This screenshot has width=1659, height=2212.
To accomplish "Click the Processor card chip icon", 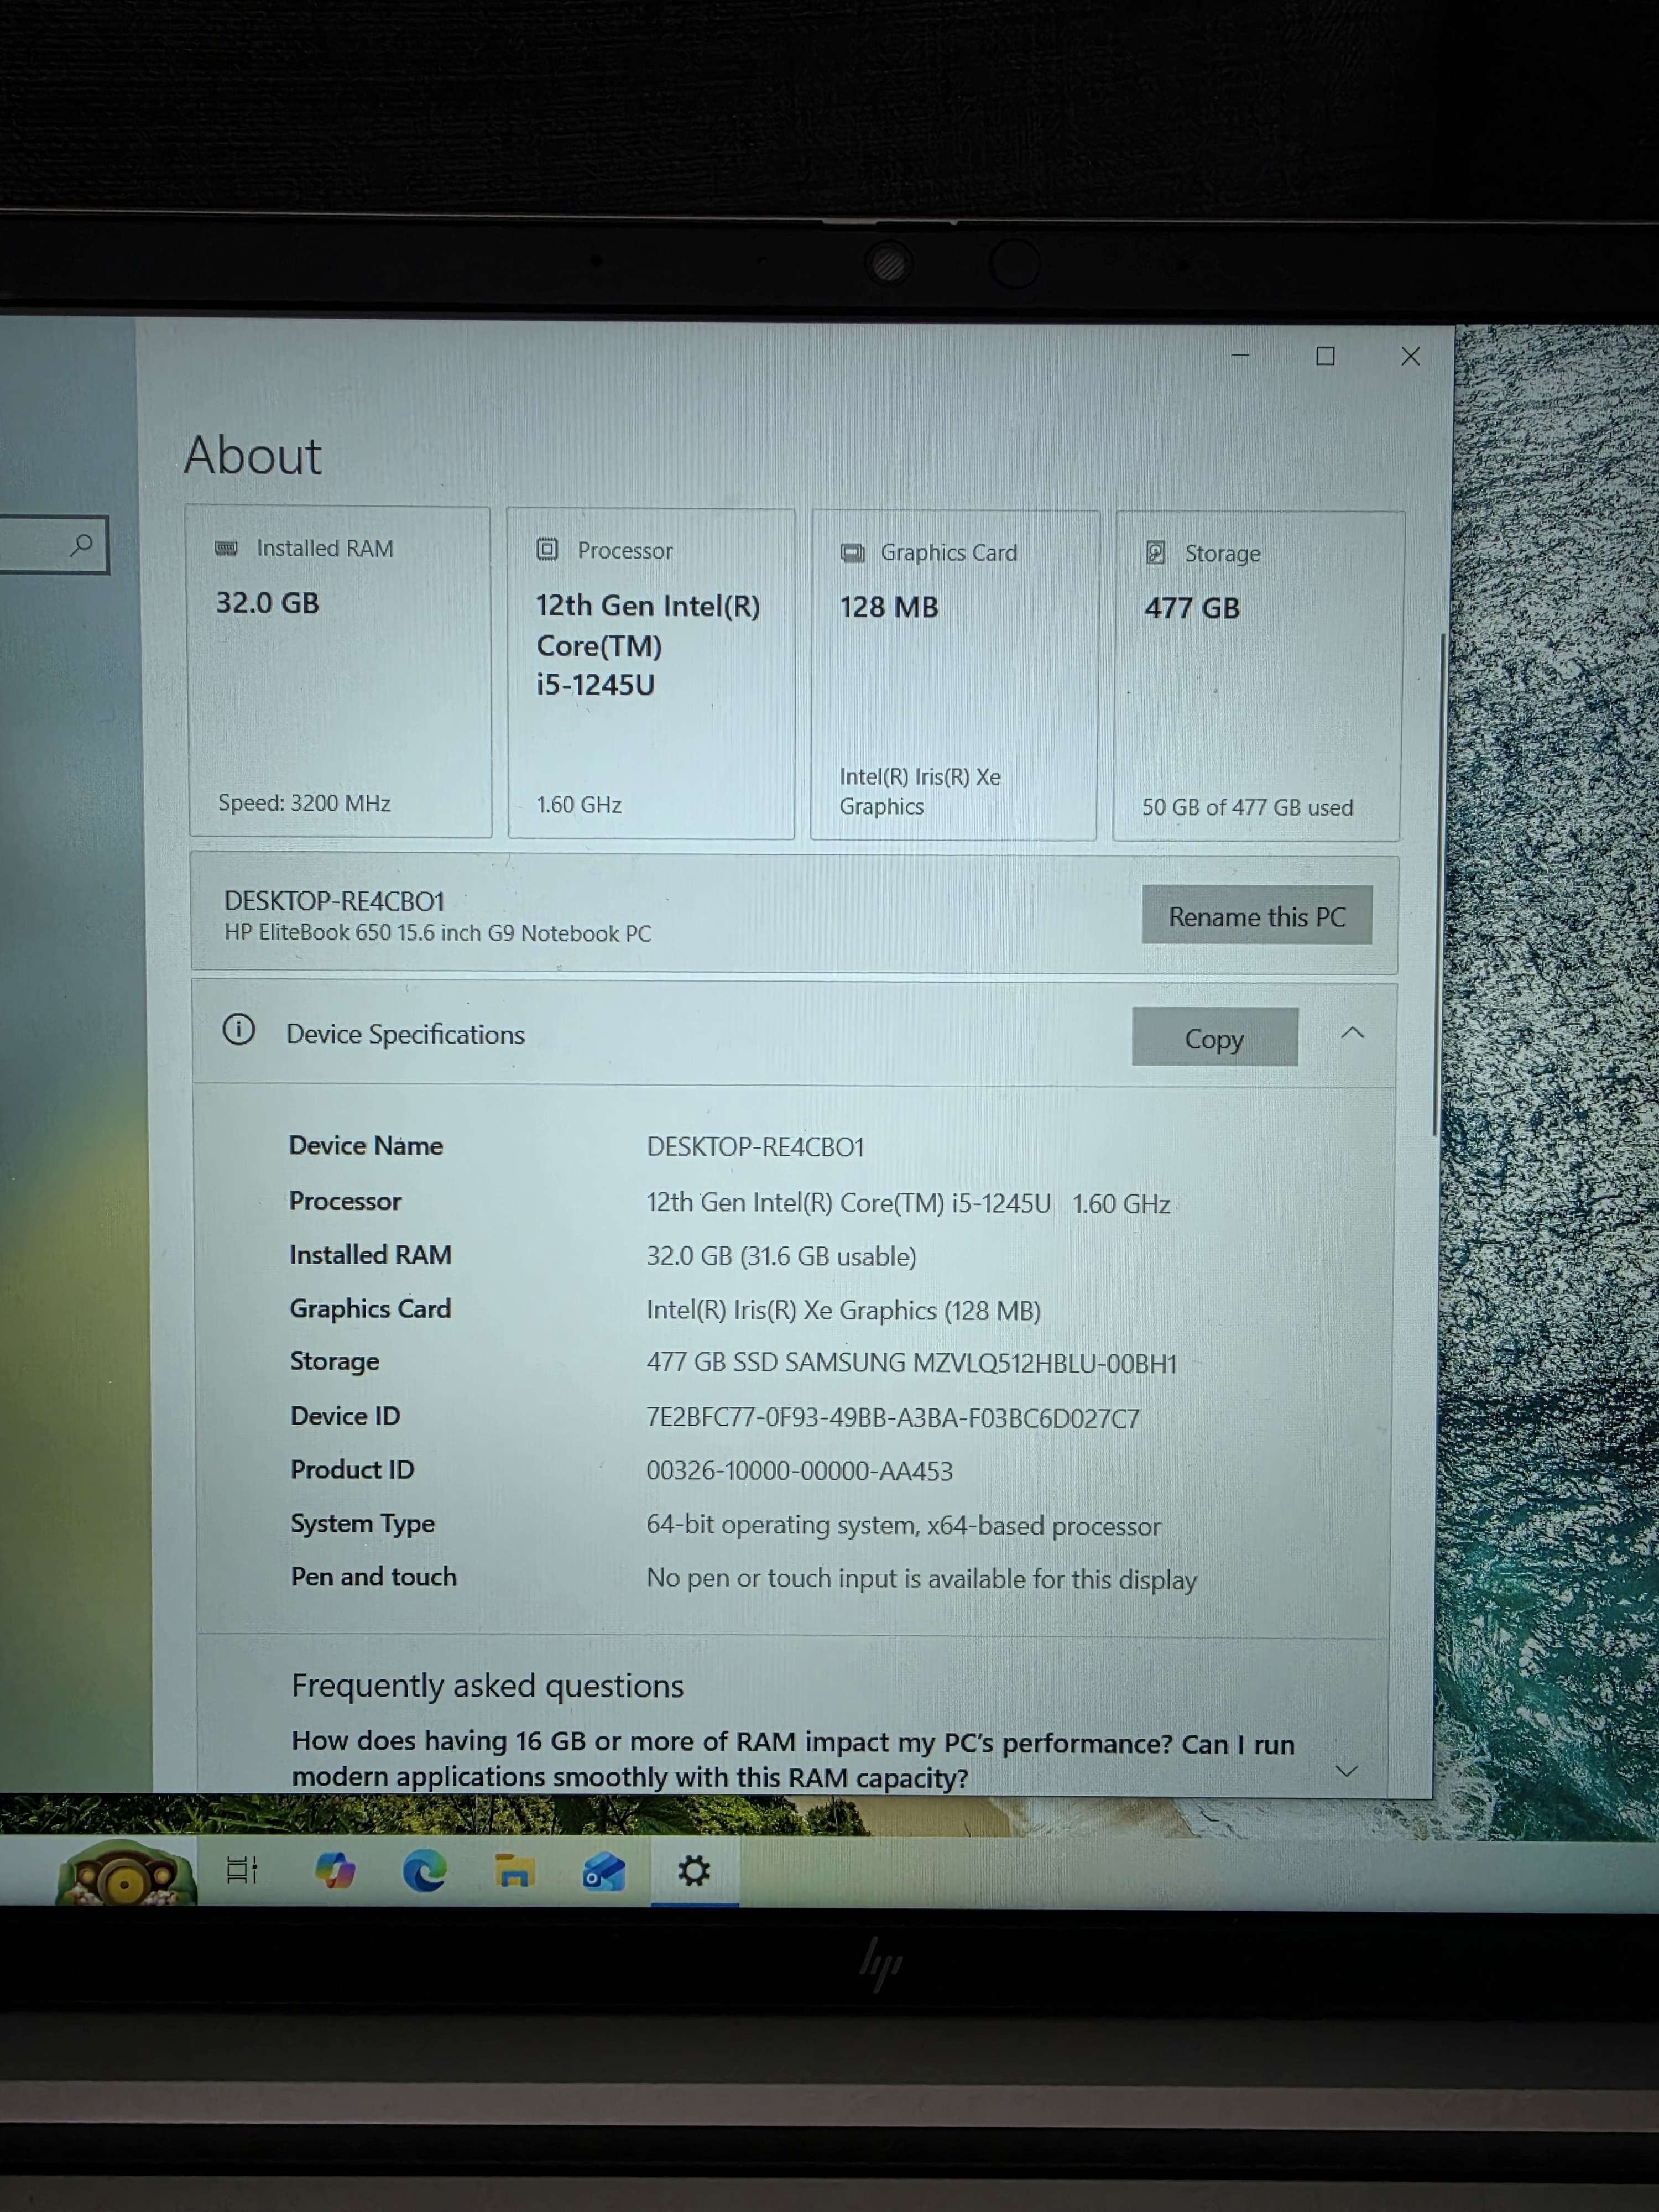I will pyautogui.click(x=547, y=549).
